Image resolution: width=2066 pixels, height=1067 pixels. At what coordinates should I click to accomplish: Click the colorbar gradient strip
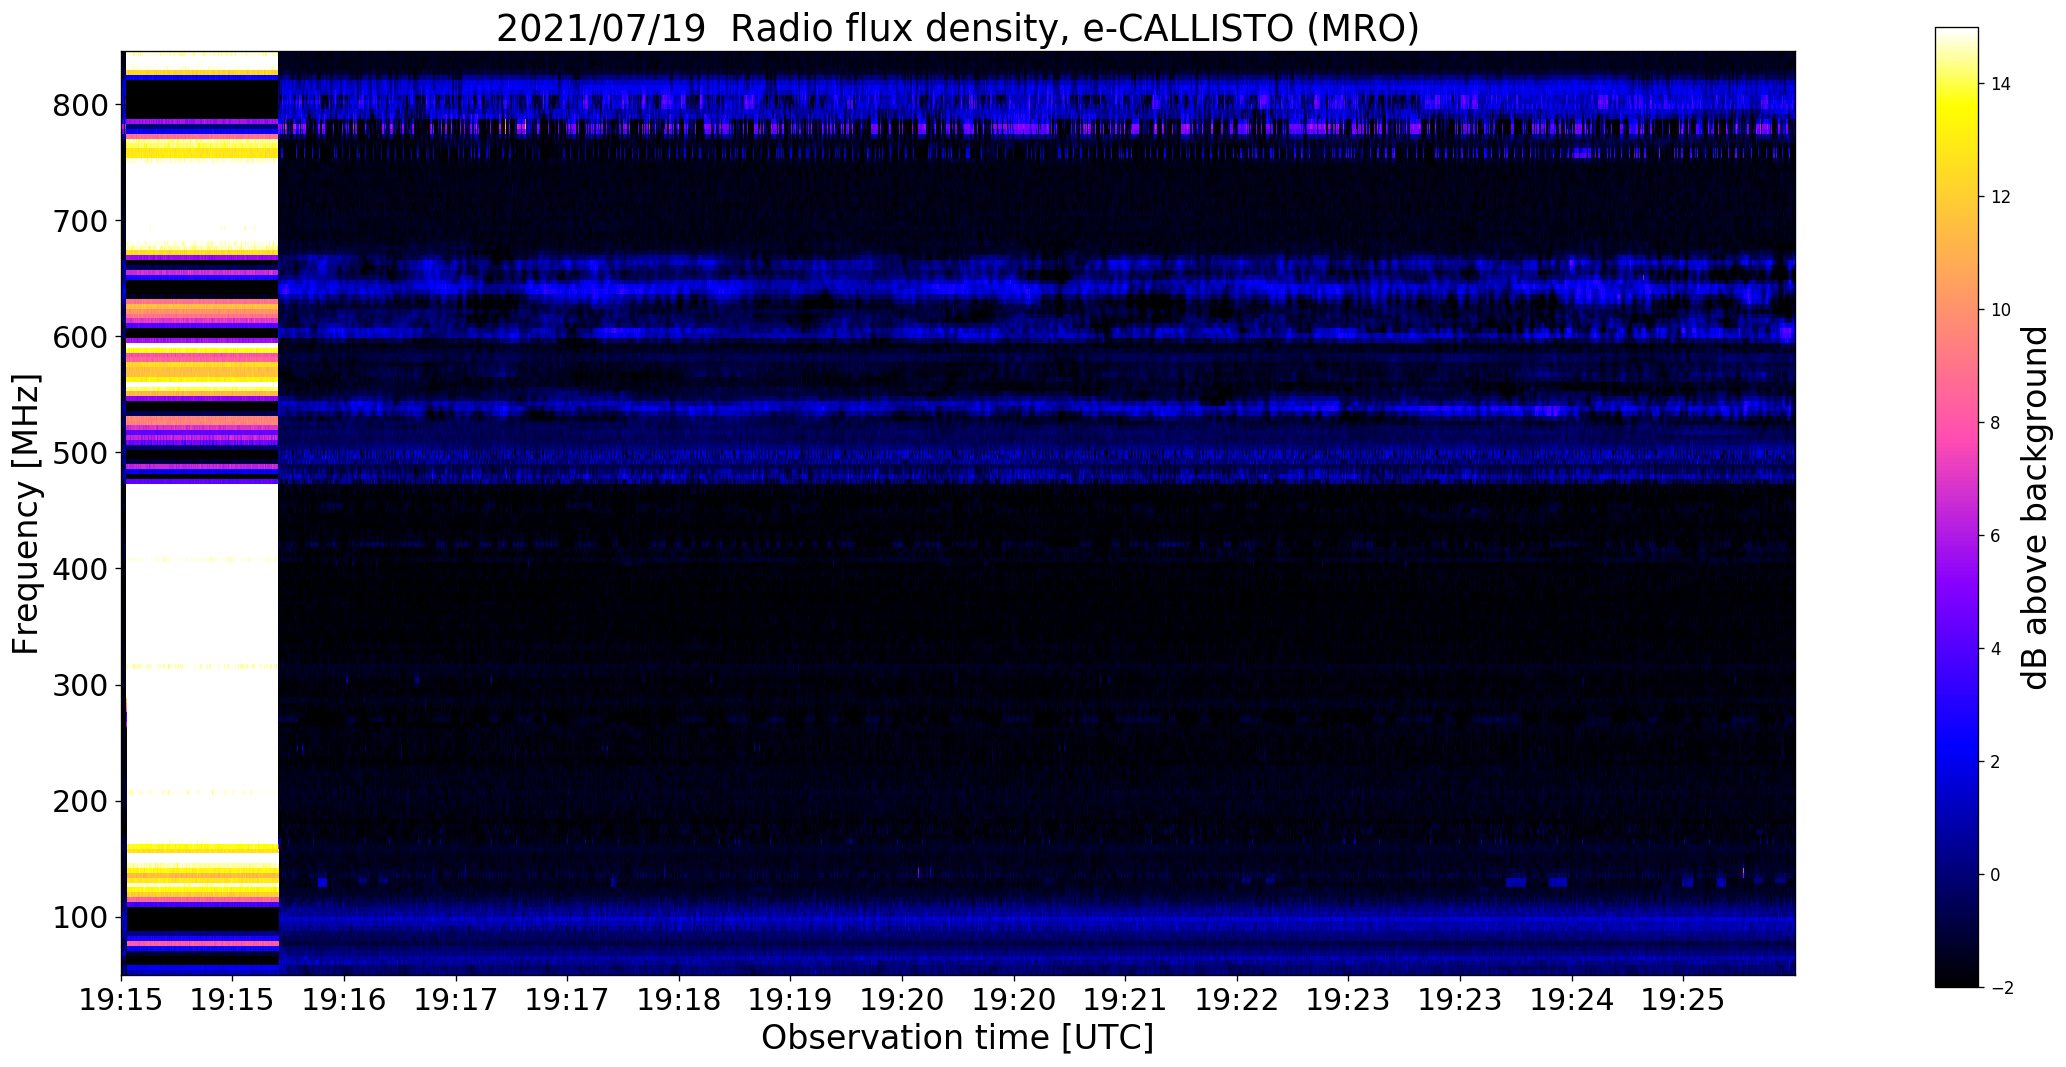pos(1957,508)
